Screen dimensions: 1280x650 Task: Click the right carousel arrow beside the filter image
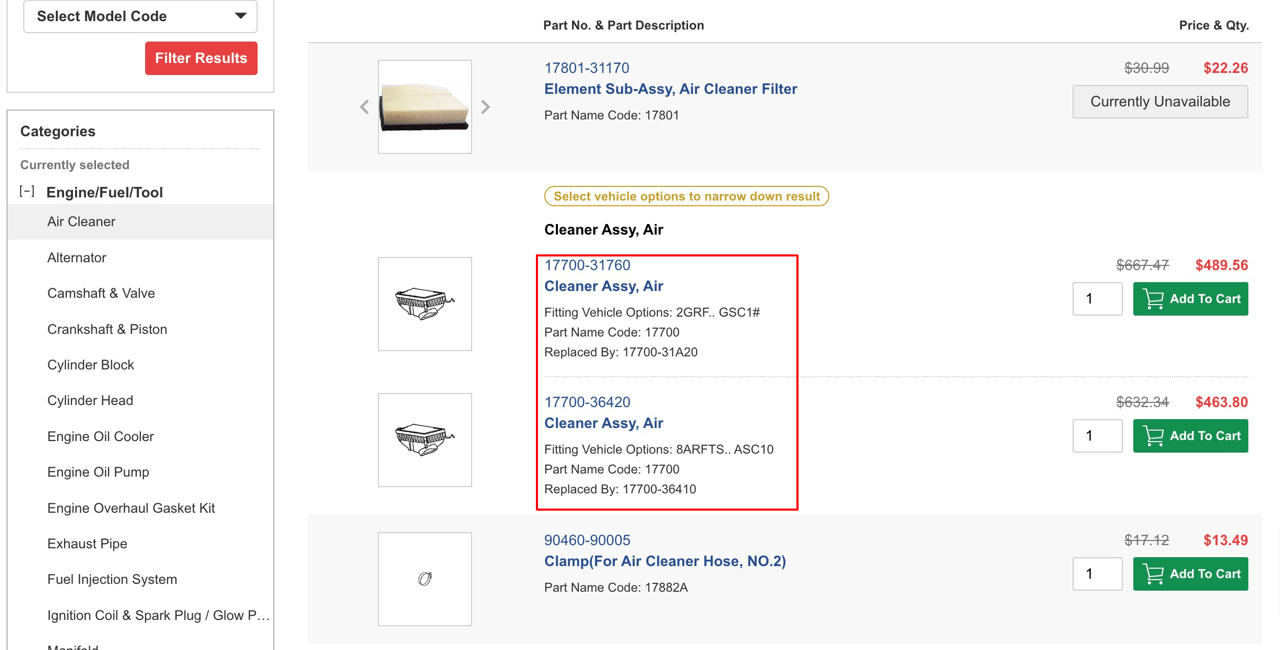(x=485, y=106)
